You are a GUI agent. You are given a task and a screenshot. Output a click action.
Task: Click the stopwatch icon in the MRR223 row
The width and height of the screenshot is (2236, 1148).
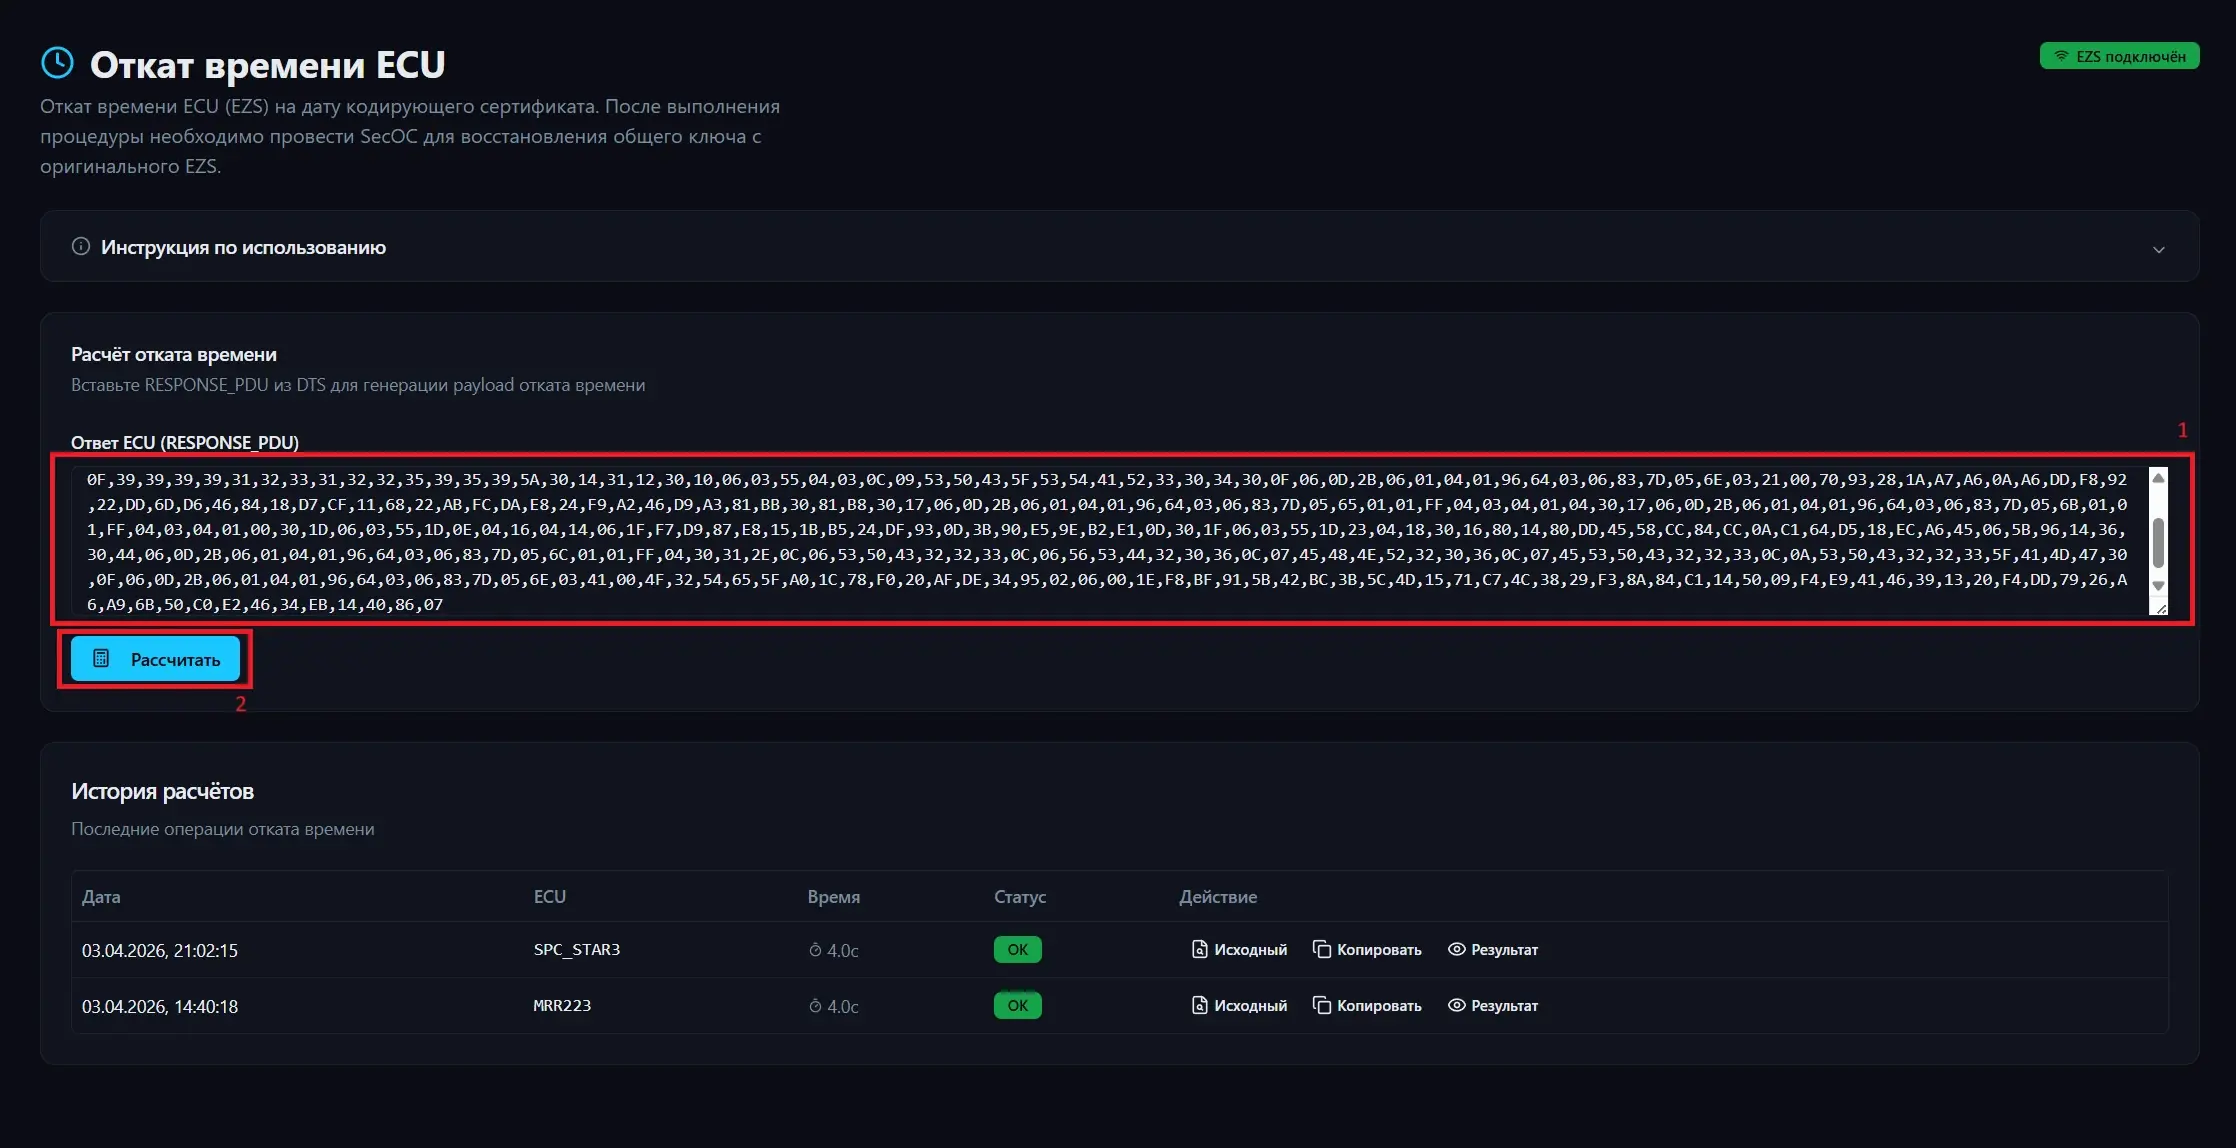[x=815, y=1006]
